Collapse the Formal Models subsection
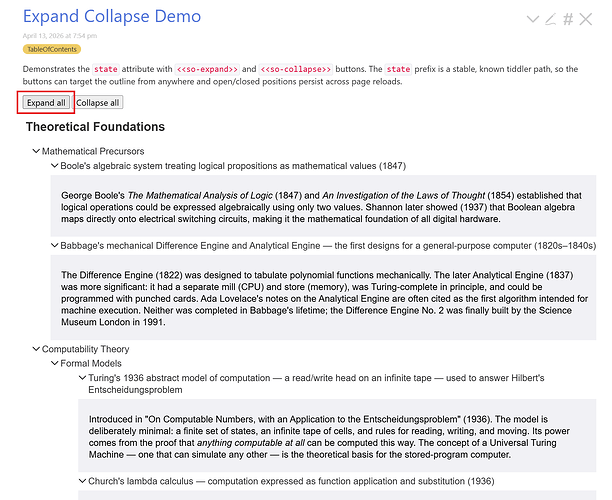This screenshot has height=500, width=612. [55, 364]
